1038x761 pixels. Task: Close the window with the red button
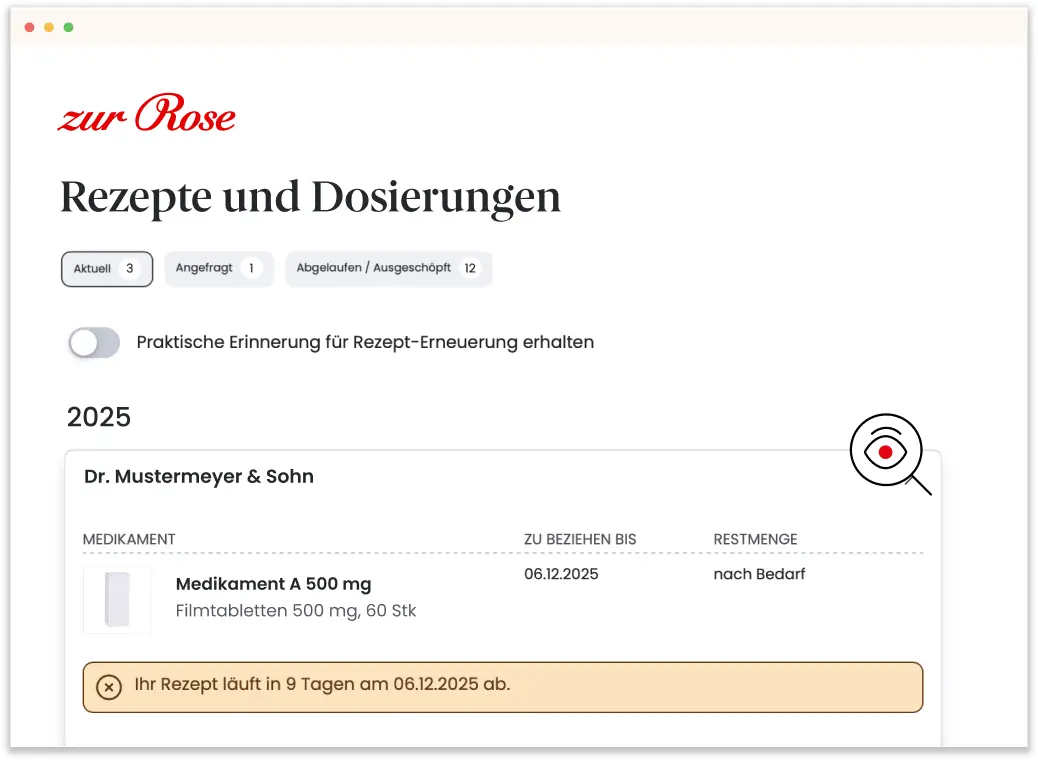coord(29,27)
